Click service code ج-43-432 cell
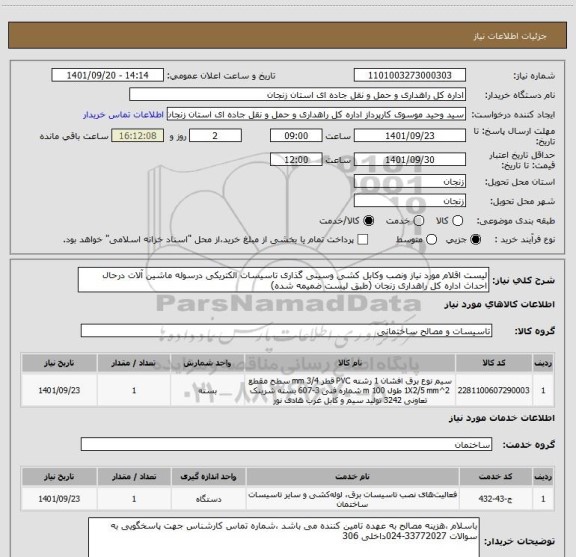This screenshot has width=576, height=557. pos(496,499)
